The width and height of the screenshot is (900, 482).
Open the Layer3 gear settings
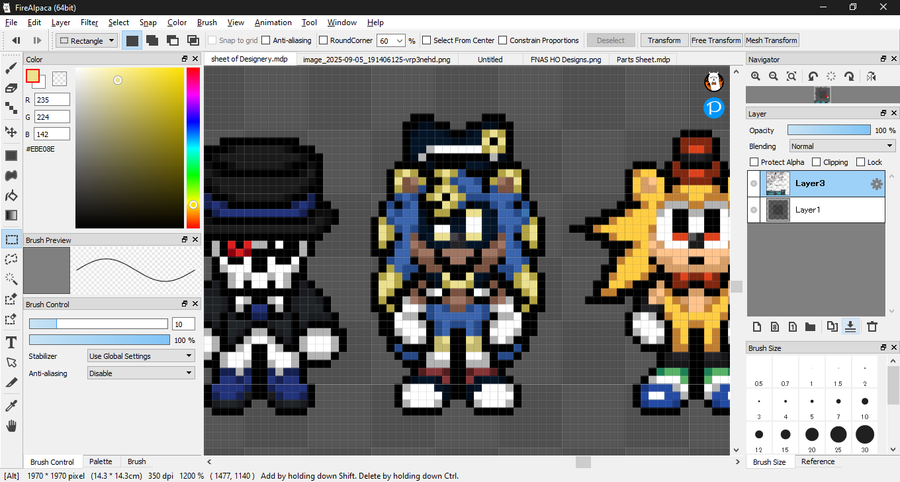tap(876, 184)
